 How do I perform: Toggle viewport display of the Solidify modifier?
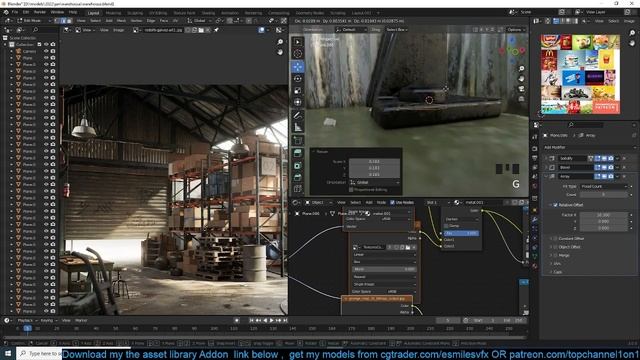(x=604, y=158)
